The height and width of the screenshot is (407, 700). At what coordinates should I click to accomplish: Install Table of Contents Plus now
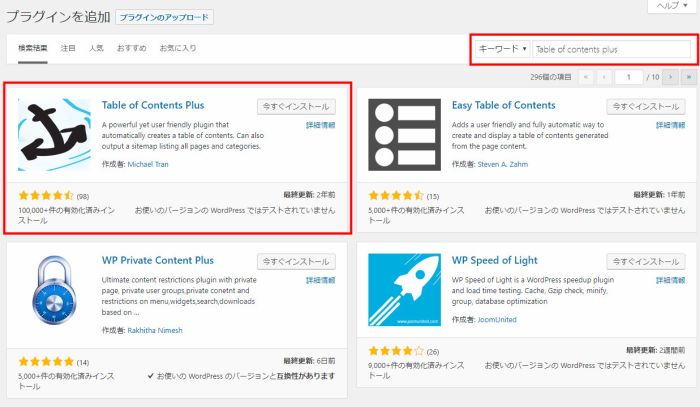tap(296, 107)
